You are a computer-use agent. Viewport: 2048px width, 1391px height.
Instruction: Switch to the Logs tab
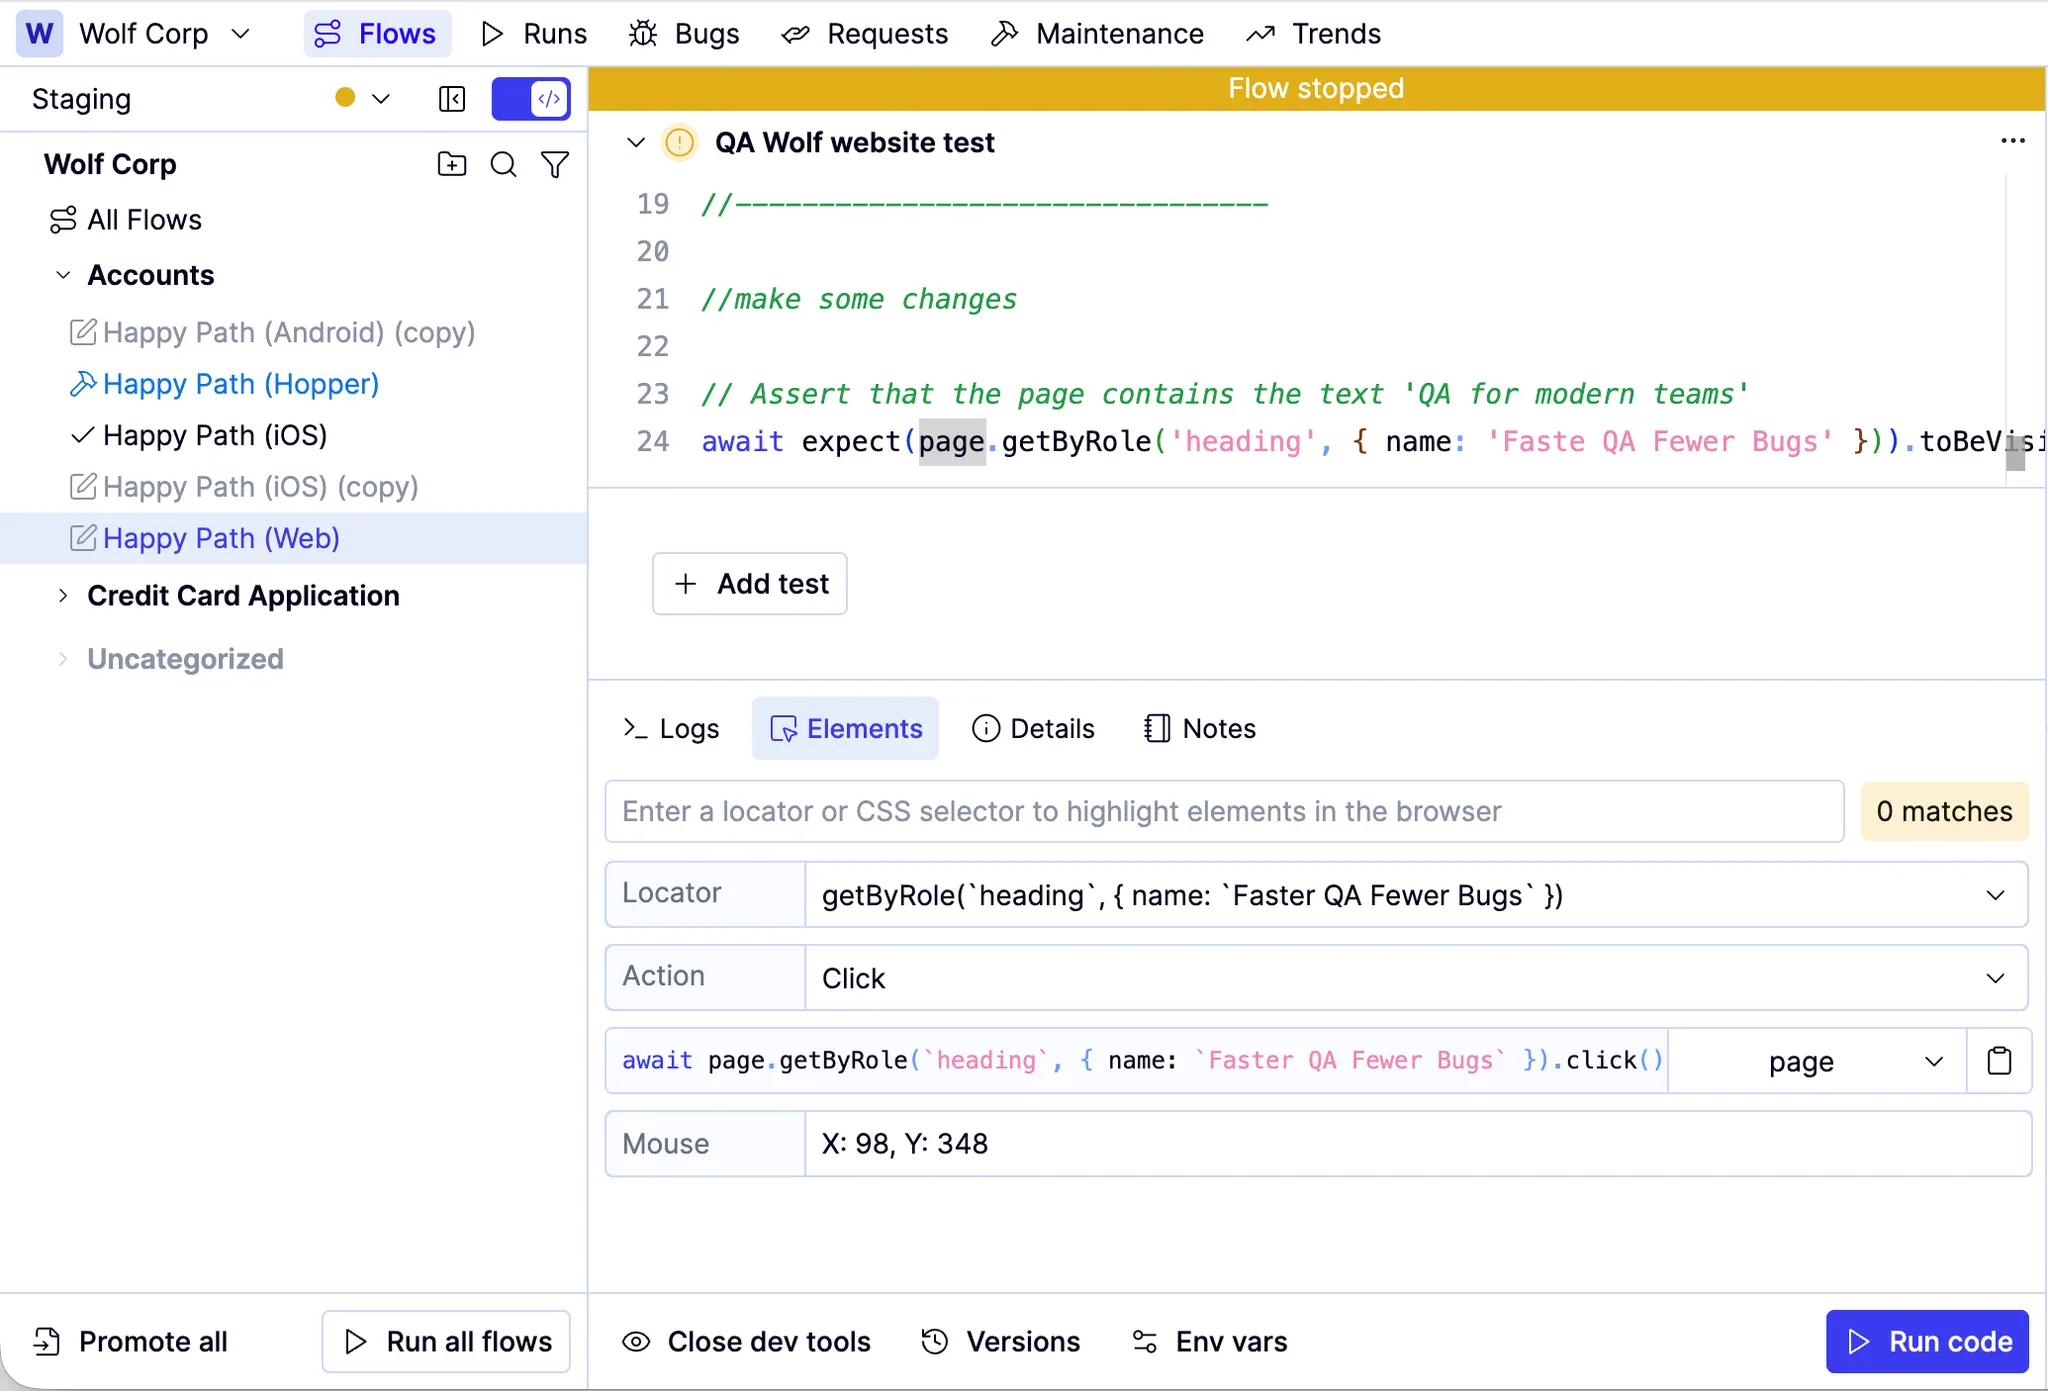671,729
